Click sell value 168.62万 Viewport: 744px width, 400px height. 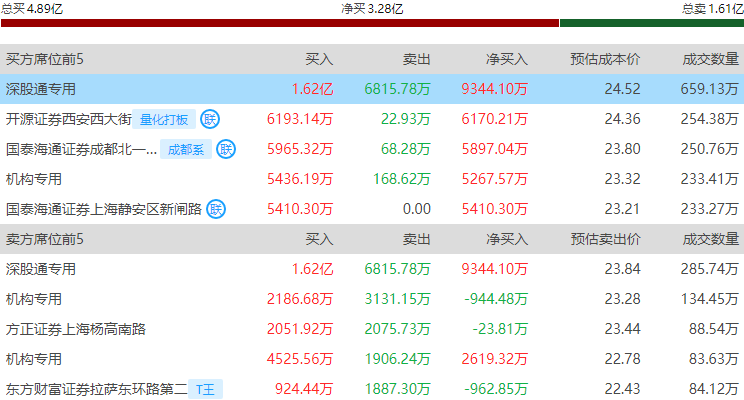coord(401,178)
